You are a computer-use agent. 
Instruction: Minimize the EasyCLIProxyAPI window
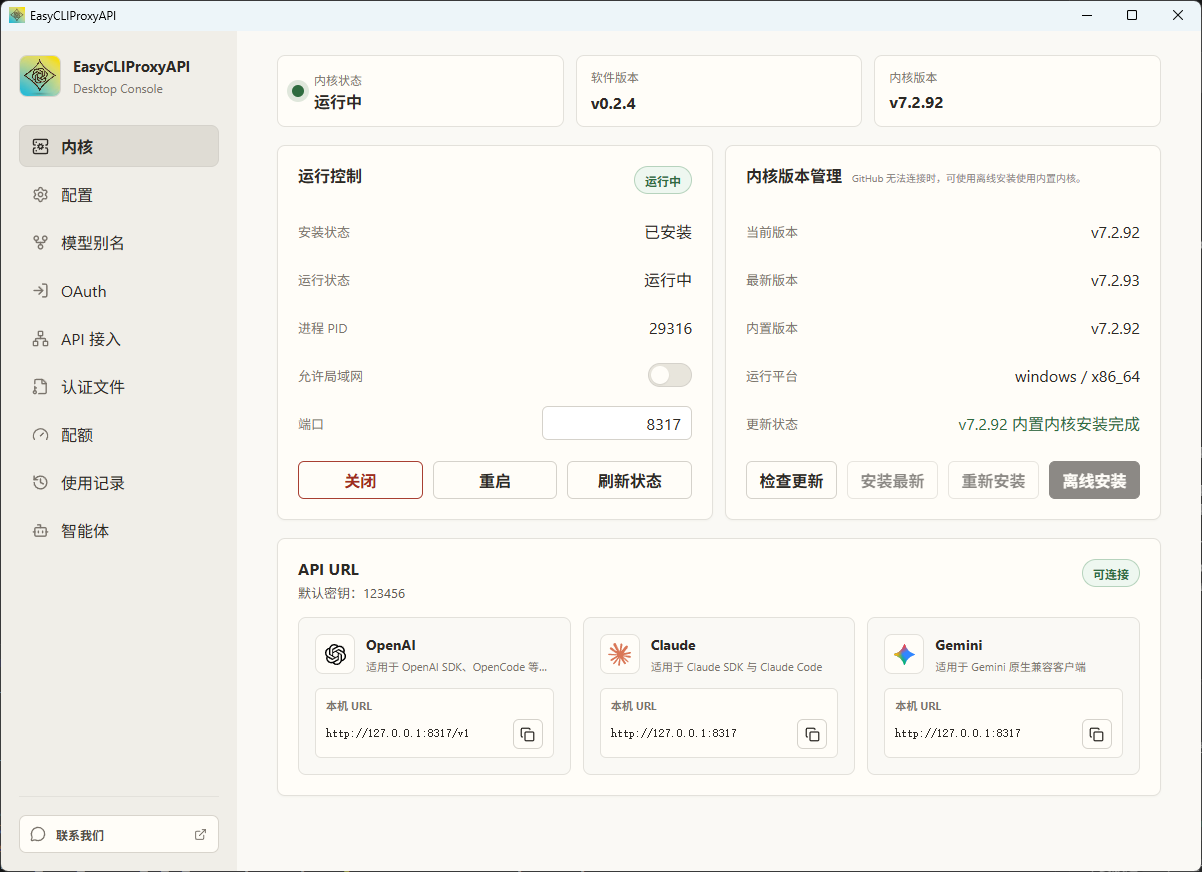pyautogui.click(x=1087, y=15)
